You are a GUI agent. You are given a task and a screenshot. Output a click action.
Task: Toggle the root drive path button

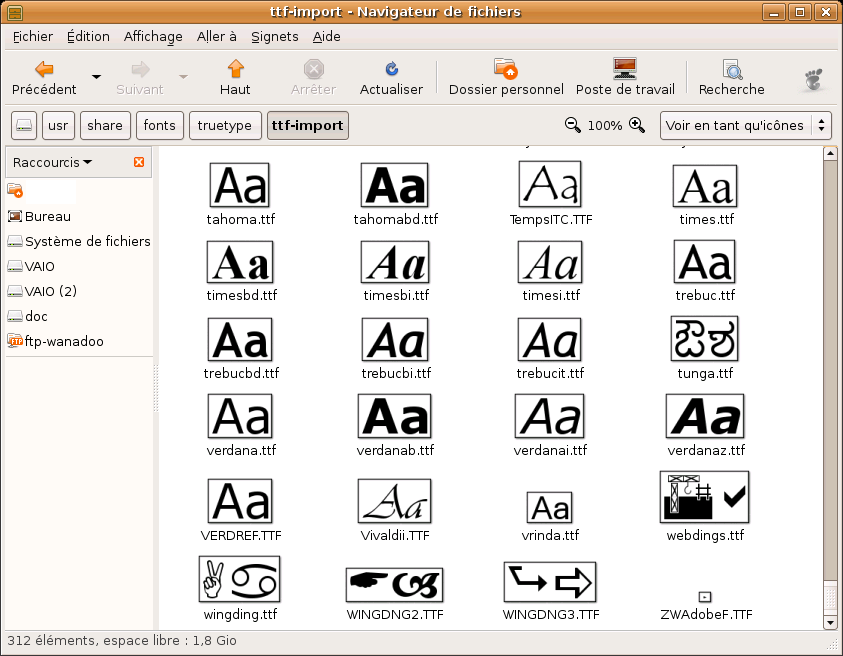25,126
